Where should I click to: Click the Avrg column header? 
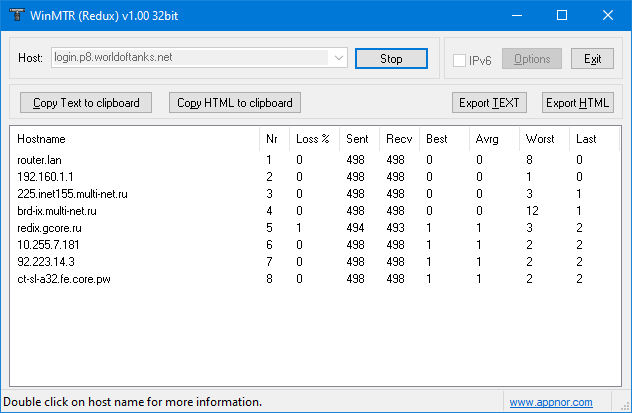(494, 139)
